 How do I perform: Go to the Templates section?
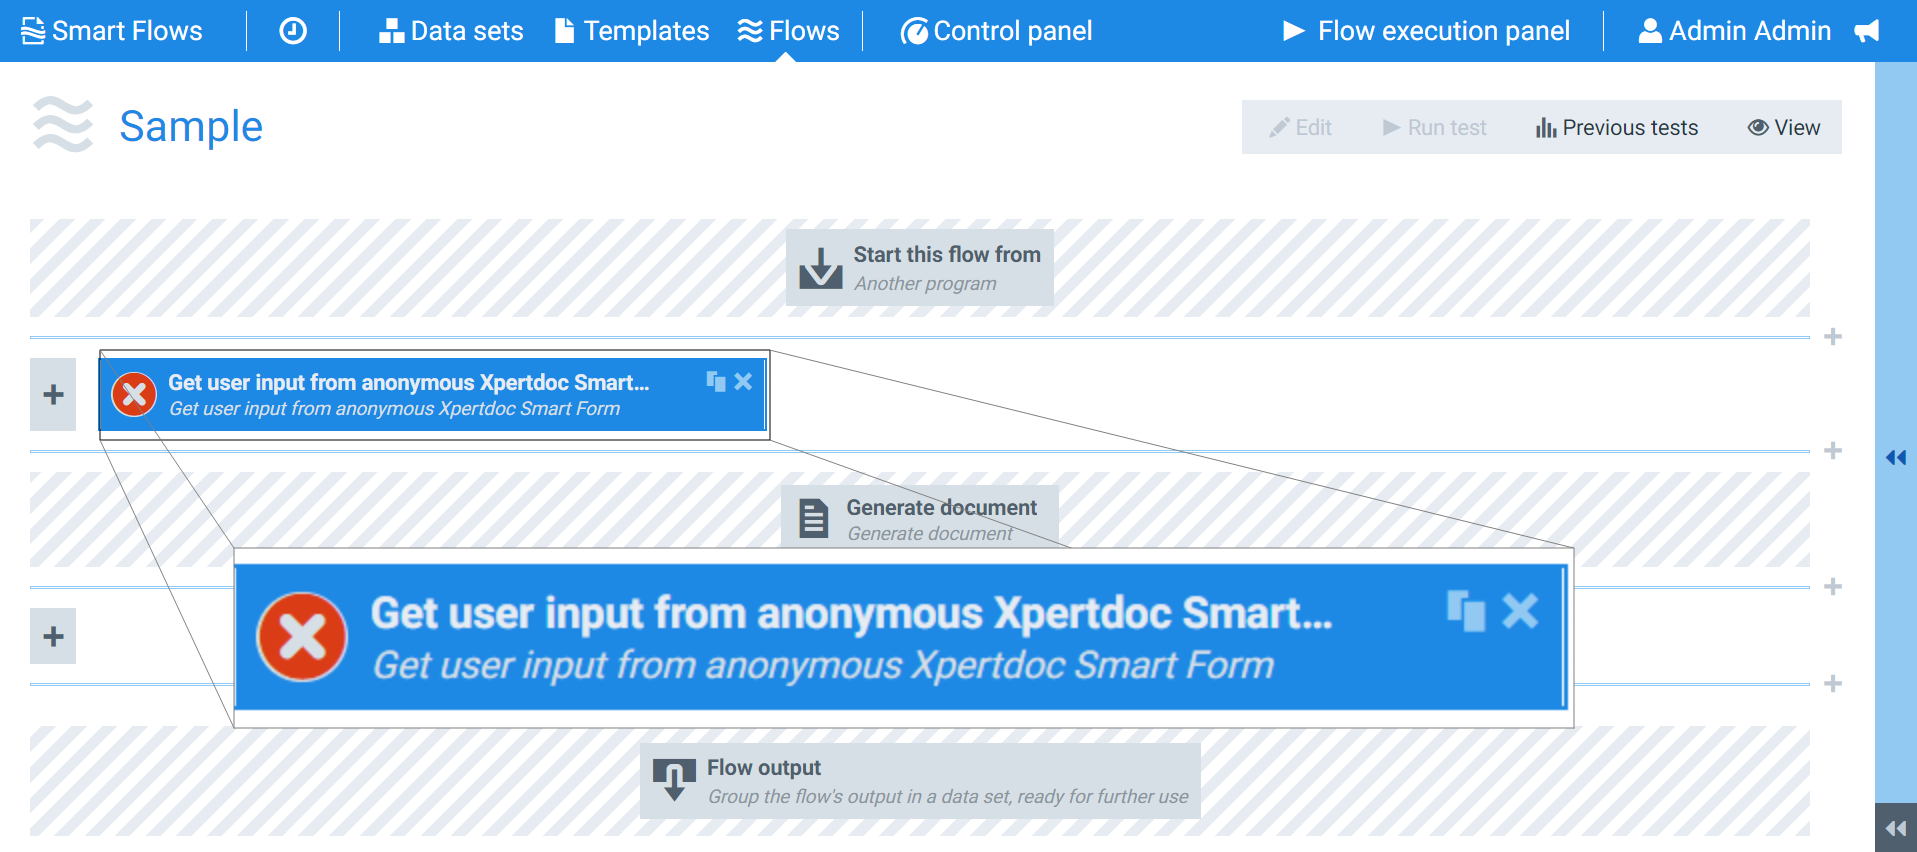click(632, 31)
